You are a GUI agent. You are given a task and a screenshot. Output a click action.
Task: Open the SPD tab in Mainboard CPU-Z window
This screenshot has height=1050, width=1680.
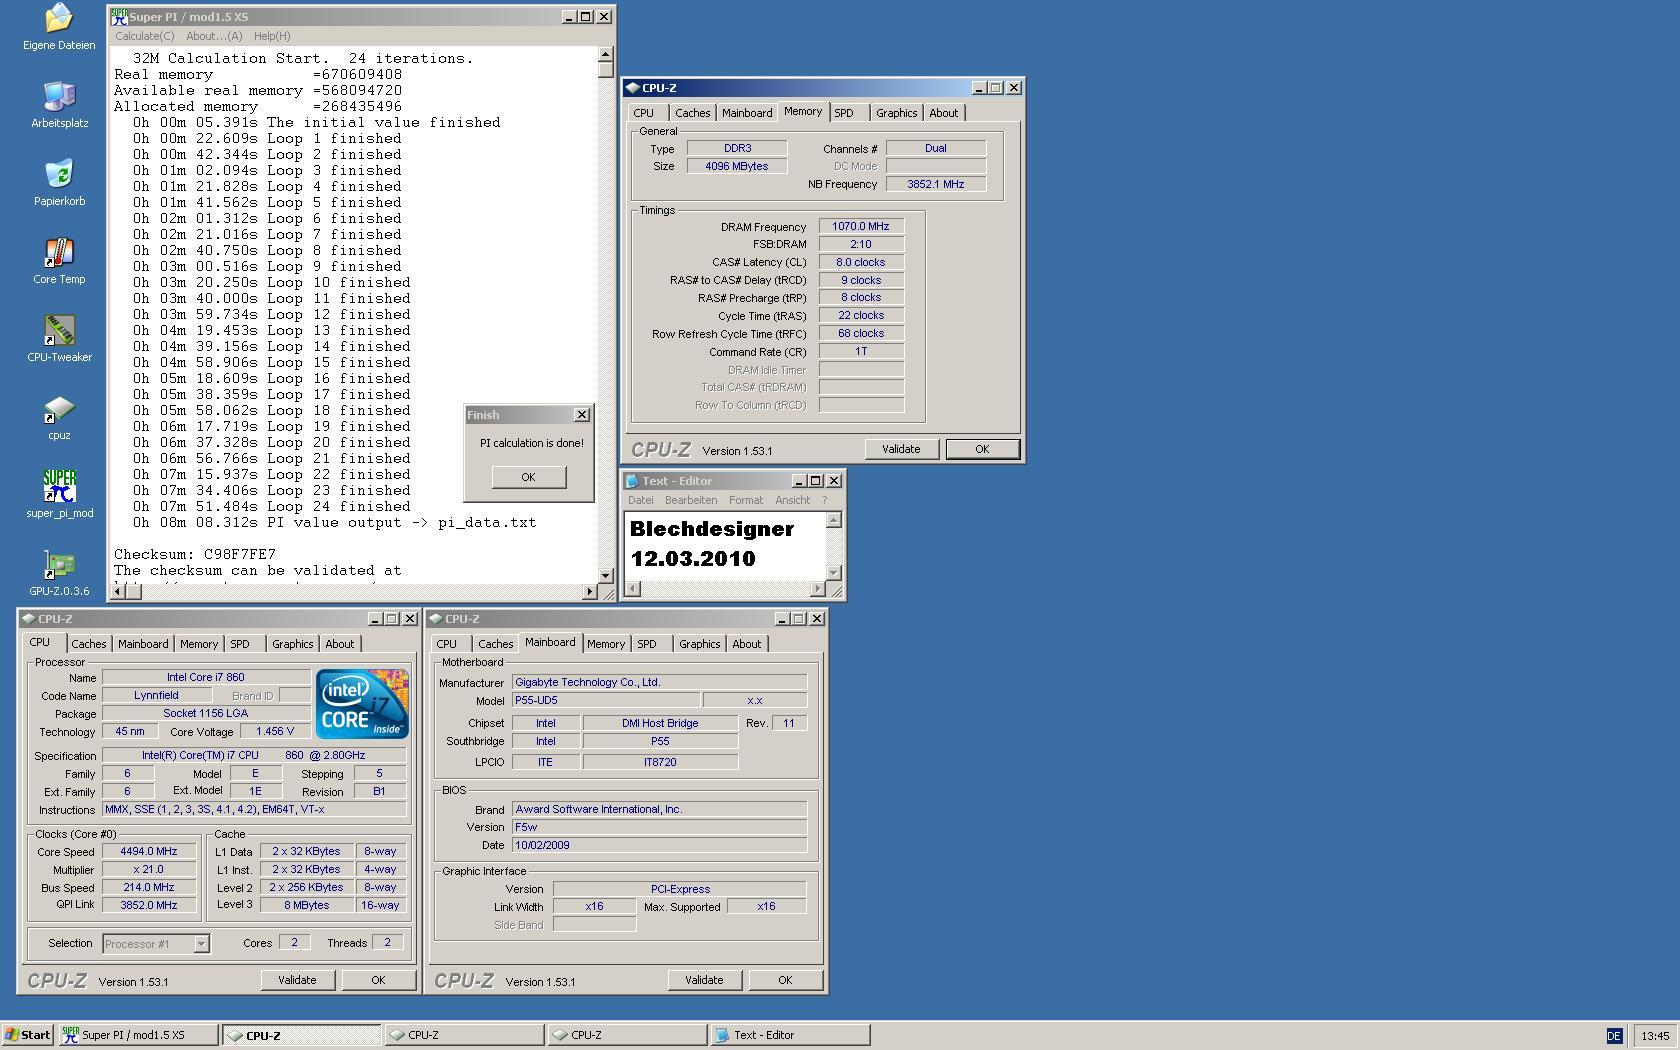click(x=647, y=644)
